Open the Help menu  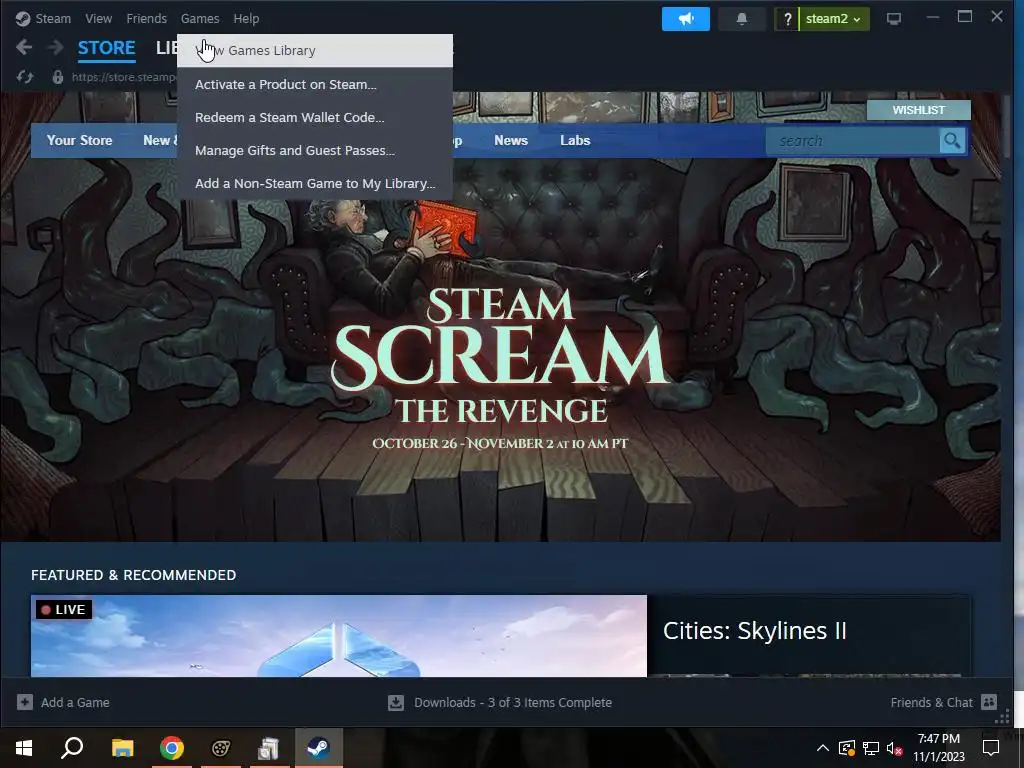[246, 18]
